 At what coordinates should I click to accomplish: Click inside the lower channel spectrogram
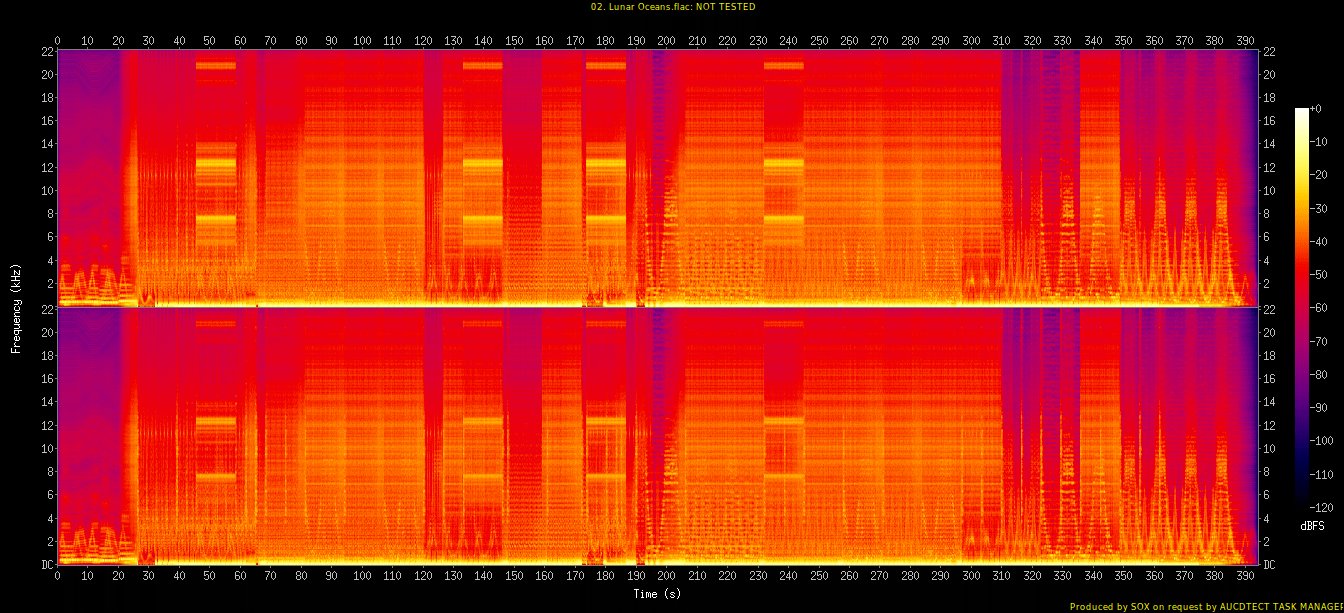tap(657, 437)
